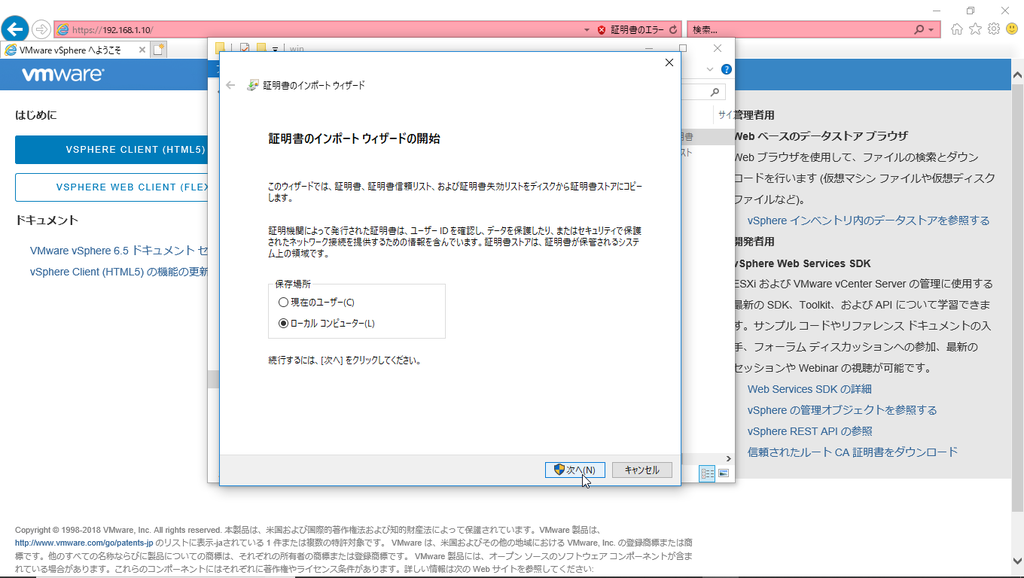The image size is (1024, 578).
Task: Expand the search box dropdown
Action: 931,29
